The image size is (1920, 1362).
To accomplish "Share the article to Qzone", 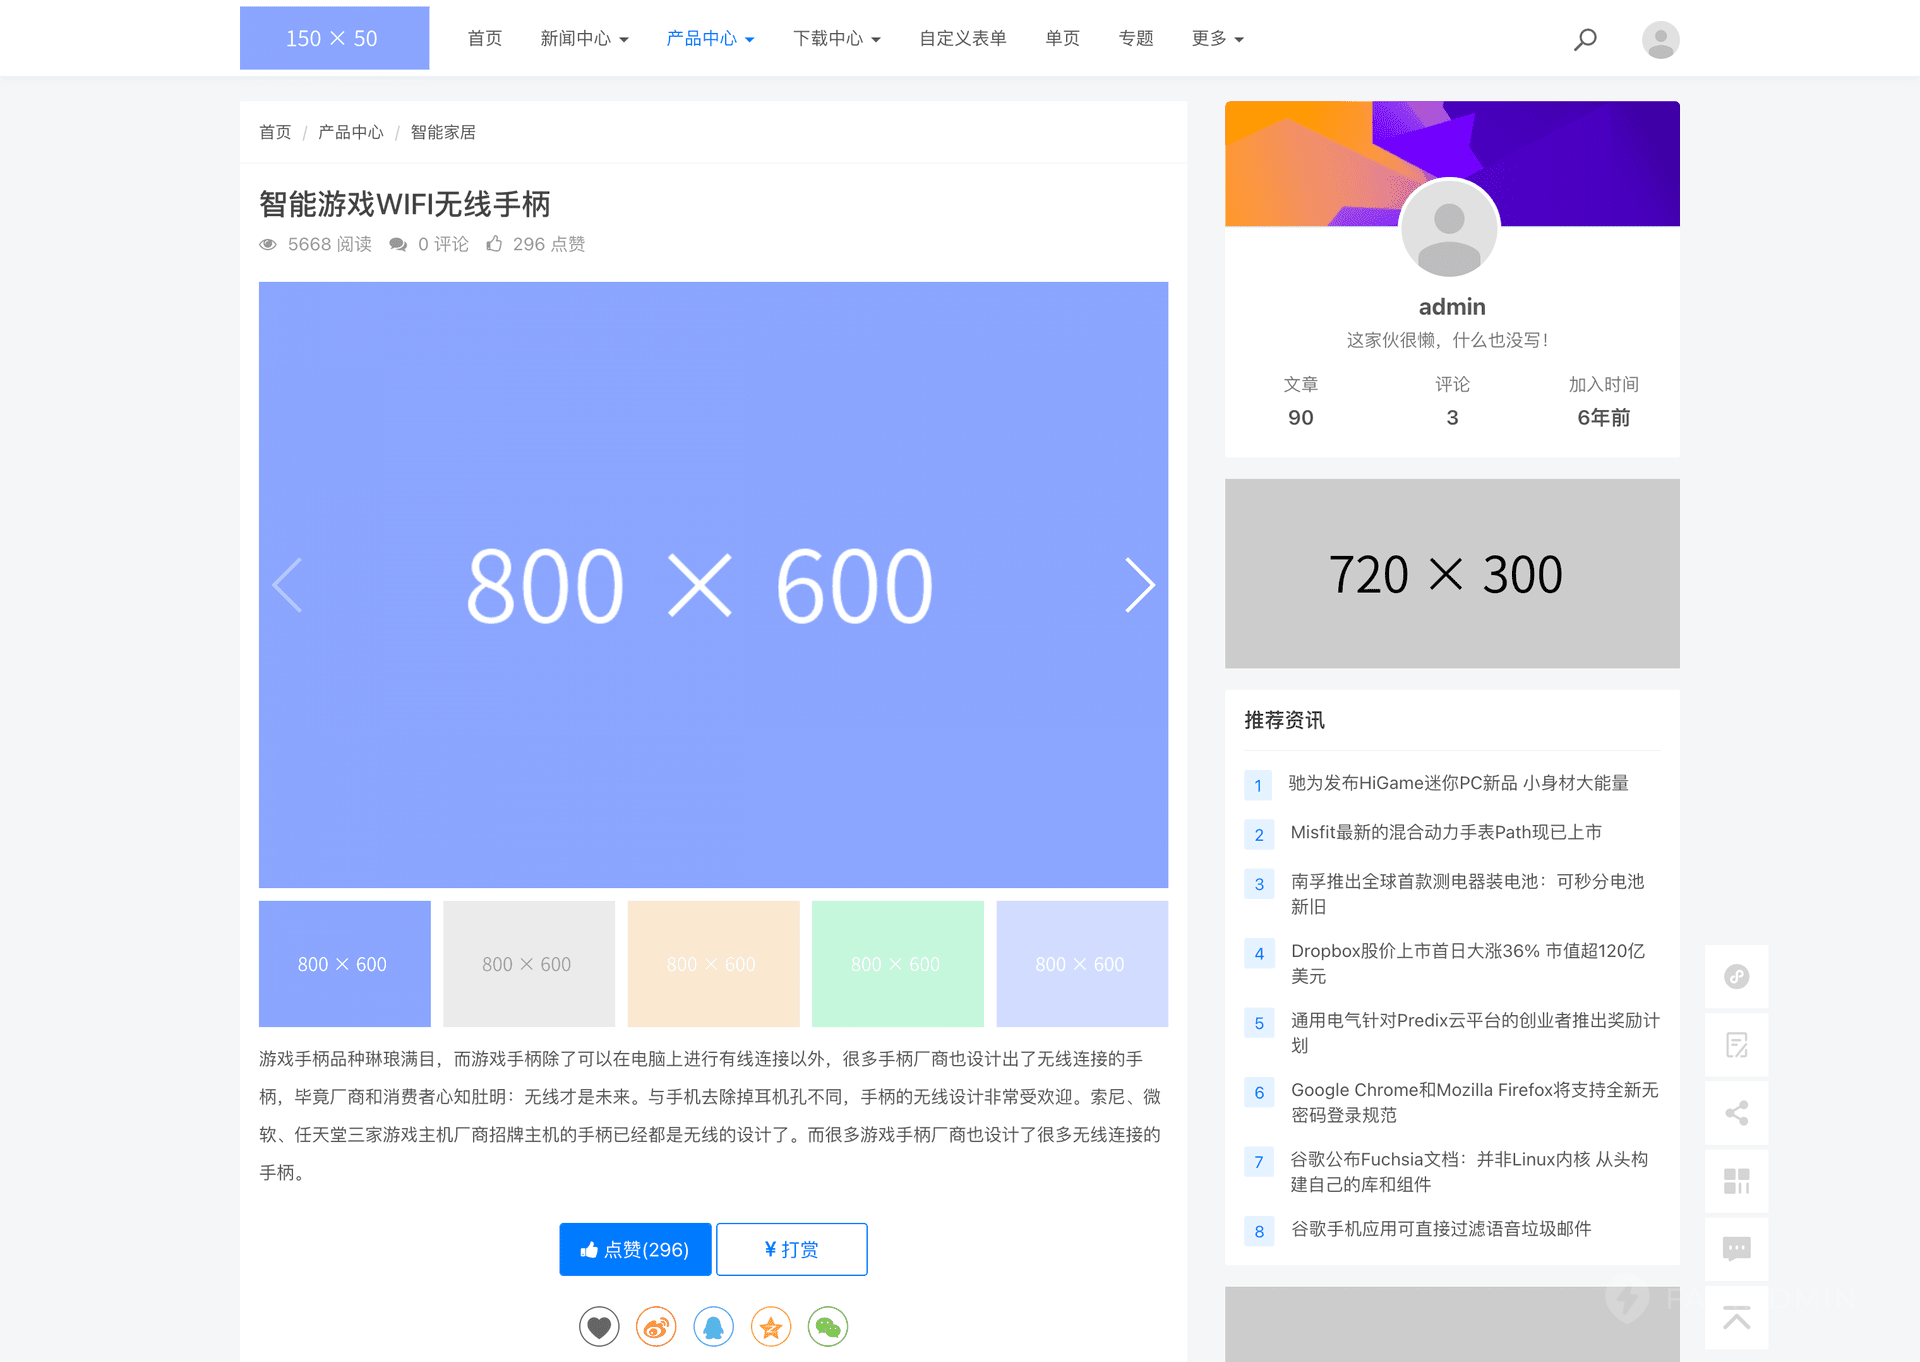I will click(x=770, y=1327).
